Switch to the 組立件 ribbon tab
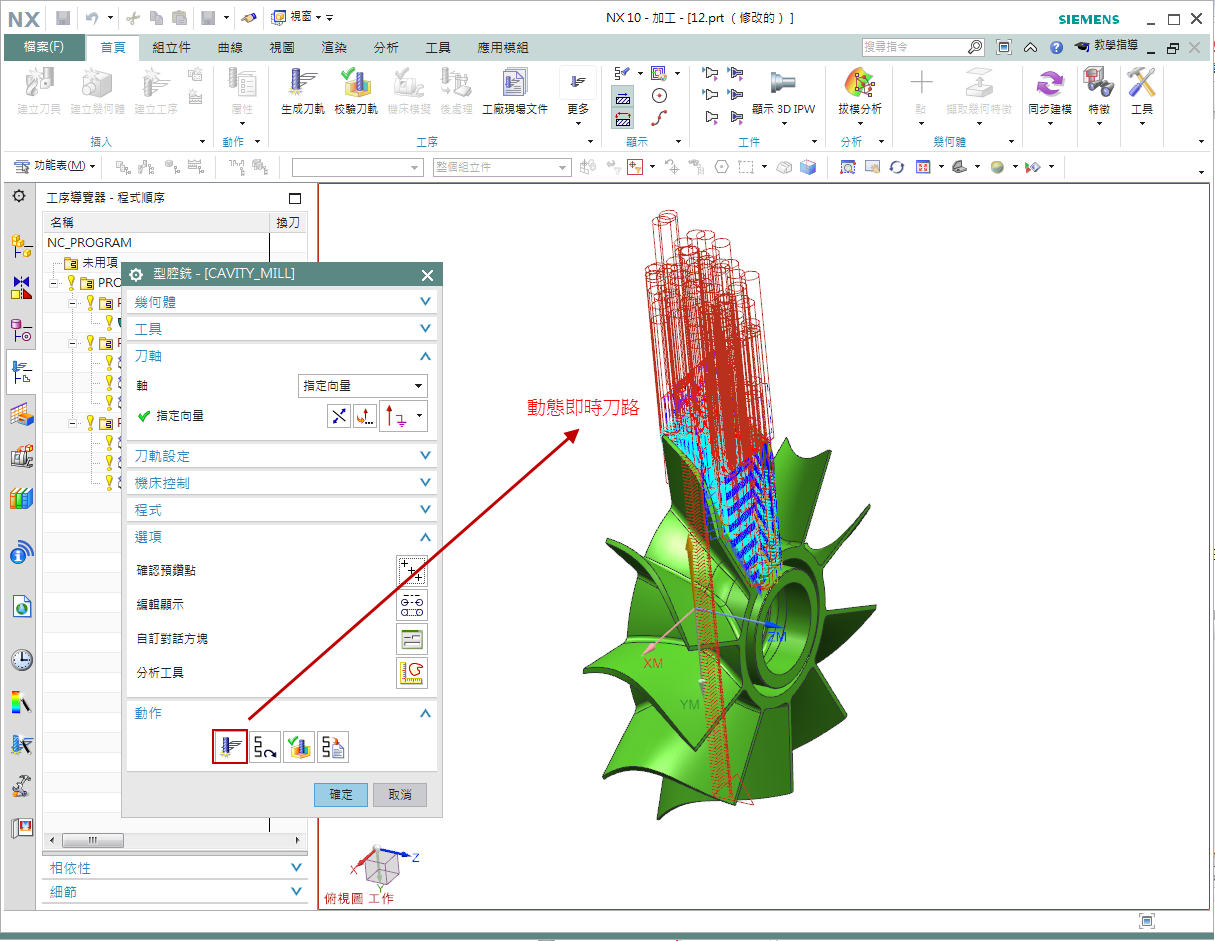The height and width of the screenshot is (941, 1215). pyautogui.click(x=171, y=47)
